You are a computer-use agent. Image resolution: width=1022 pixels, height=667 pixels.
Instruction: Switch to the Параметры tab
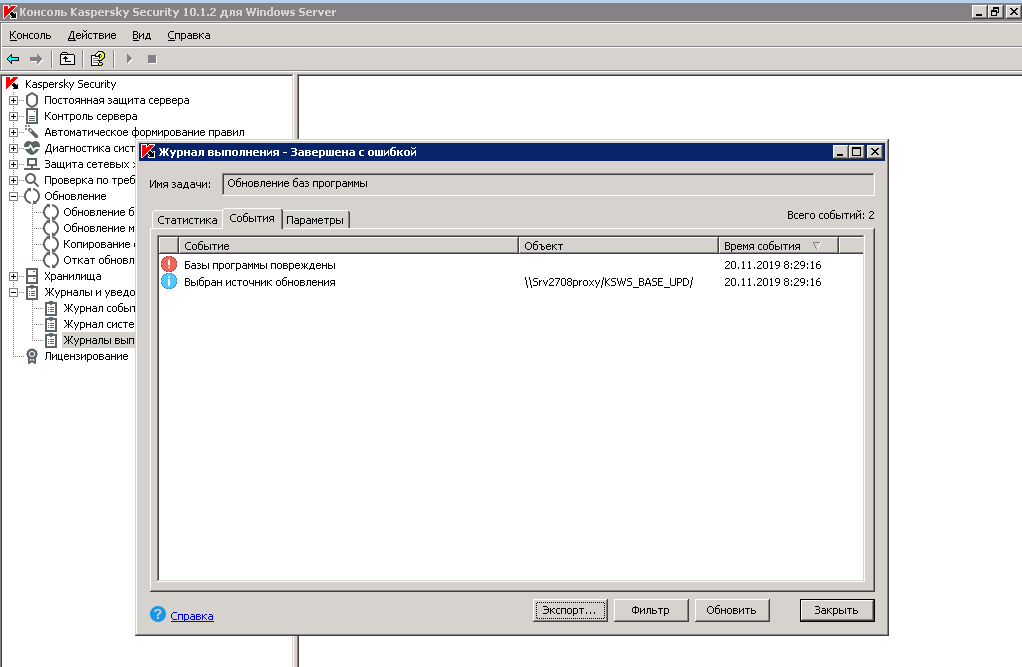(x=315, y=220)
